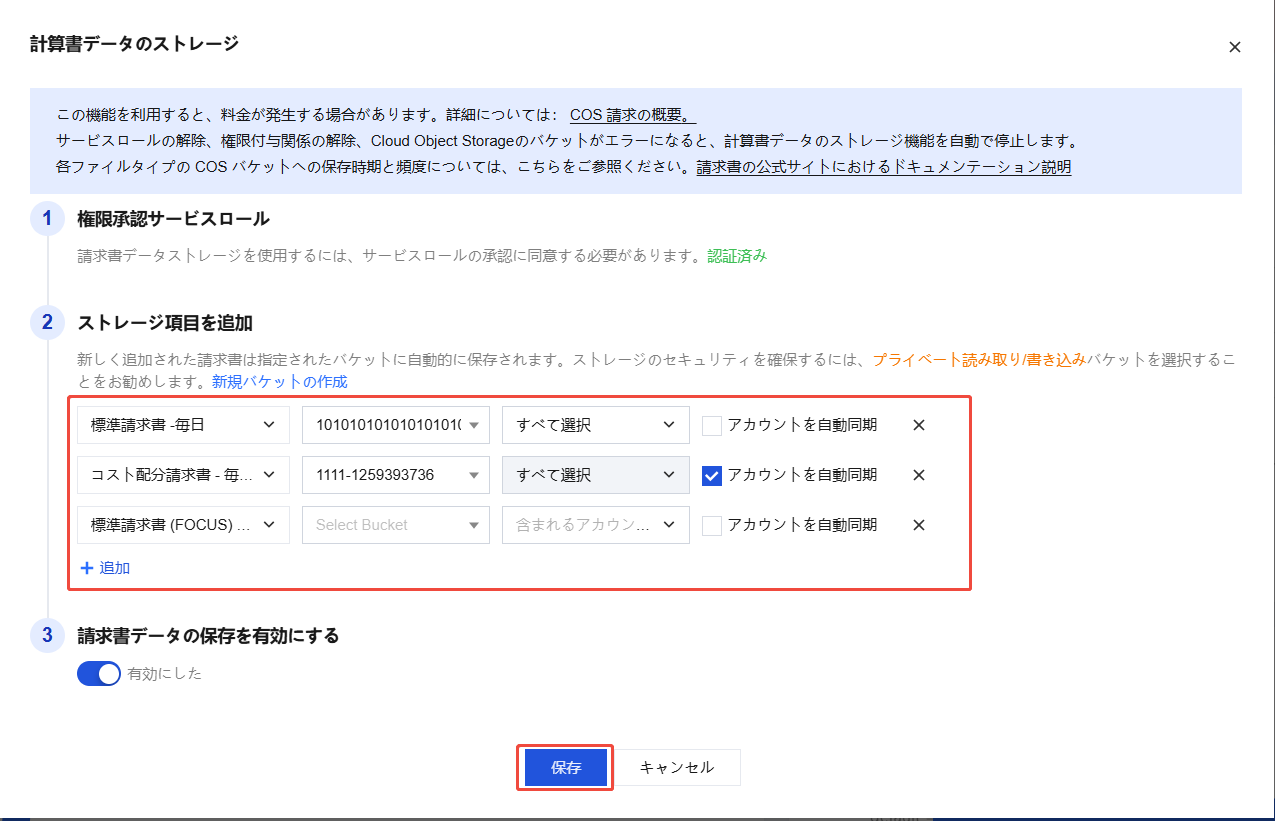Open the コスト配分請求書 bill type dropdown
This screenshot has height=821, width=1275.
click(183, 475)
